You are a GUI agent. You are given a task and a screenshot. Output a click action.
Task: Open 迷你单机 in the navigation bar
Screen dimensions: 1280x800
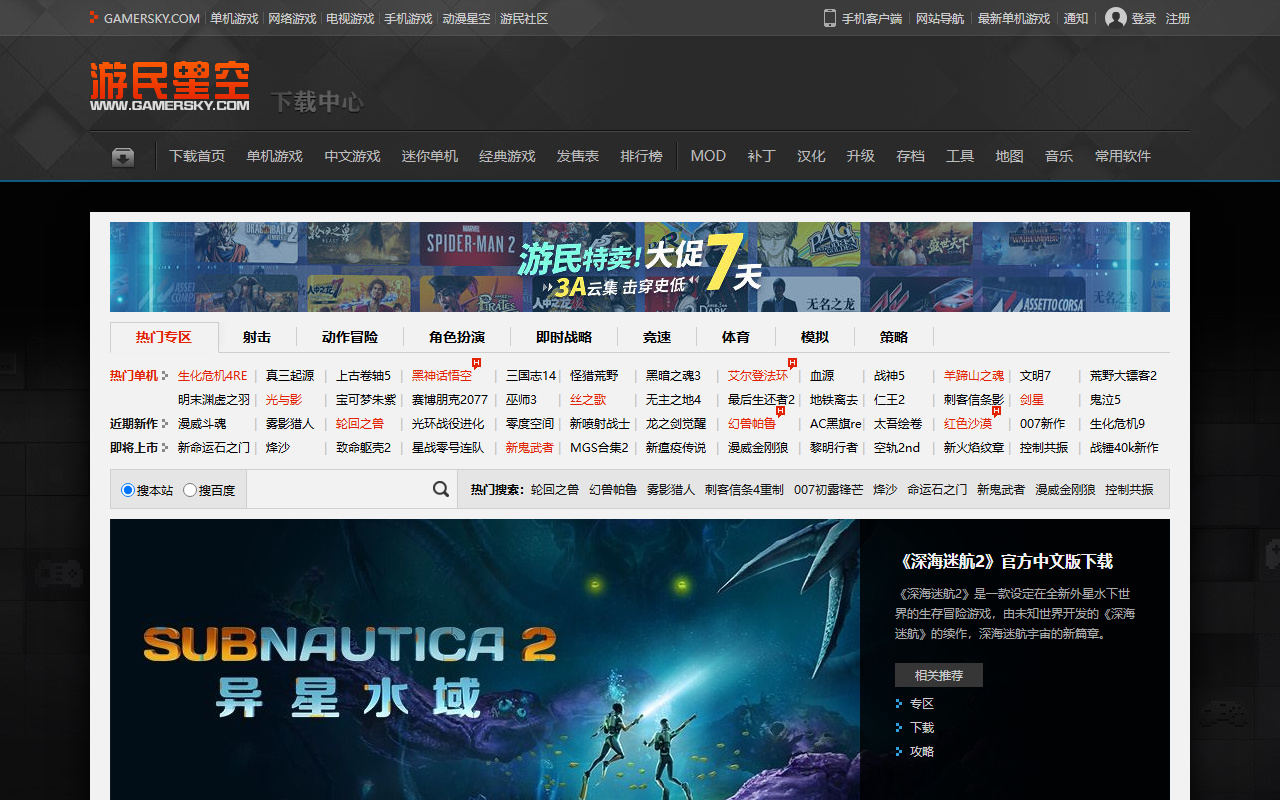coord(430,156)
